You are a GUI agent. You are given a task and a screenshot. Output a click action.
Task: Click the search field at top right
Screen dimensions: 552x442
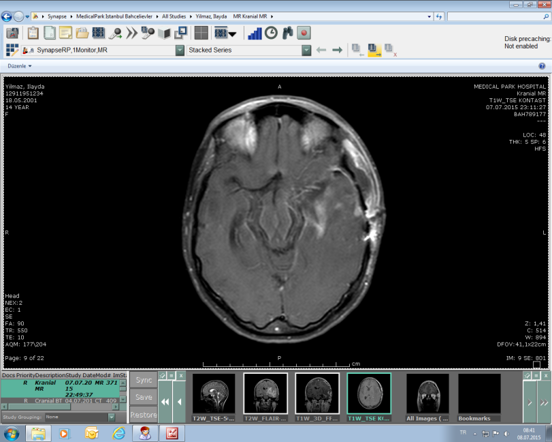click(x=498, y=17)
